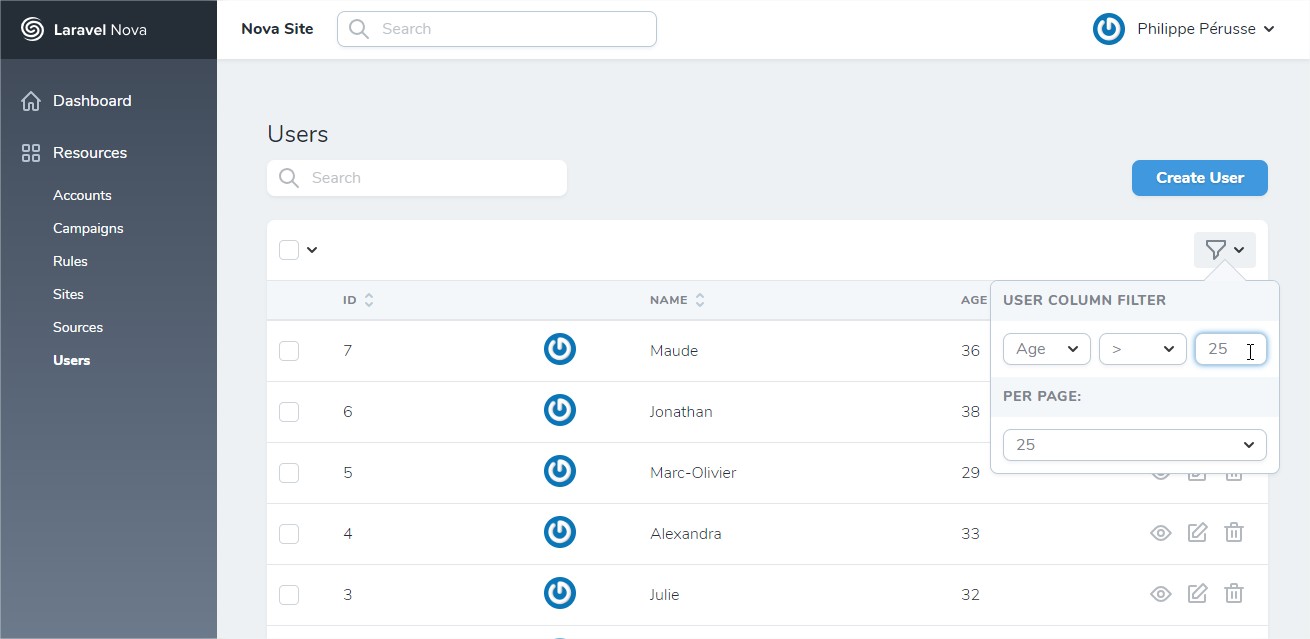
Task: Delete Alexandra's user via trash icon
Action: coord(1234,533)
